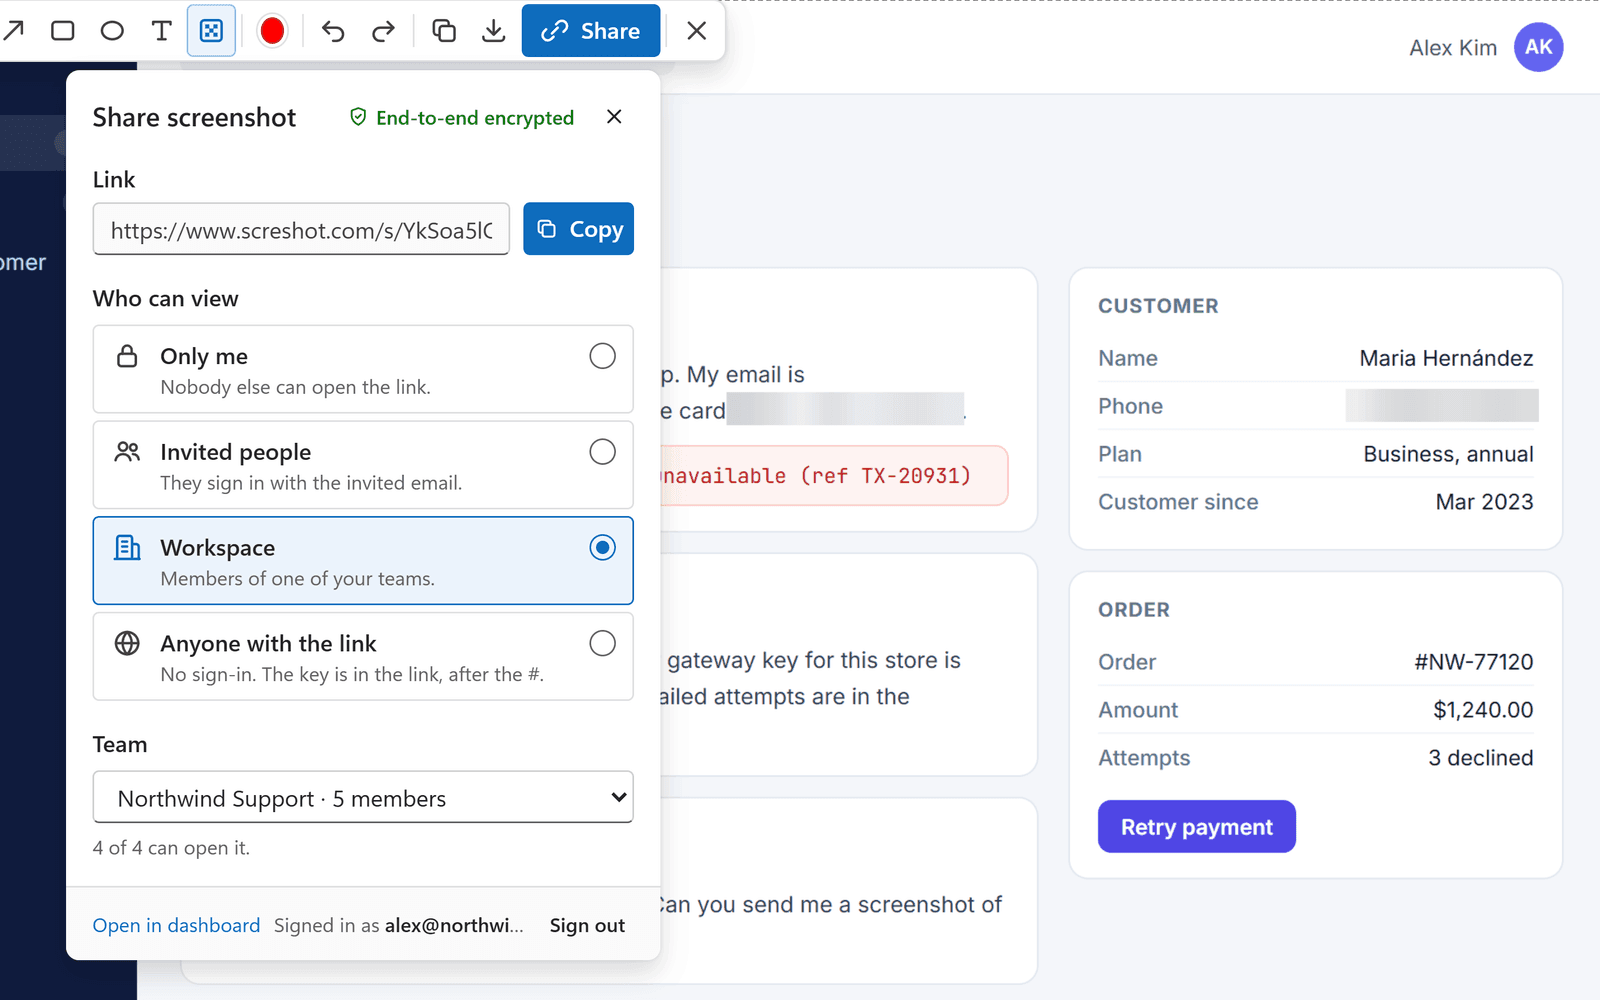This screenshot has width=1600, height=1000.
Task: Click the Retry payment button
Action: (x=1197, y=827)
